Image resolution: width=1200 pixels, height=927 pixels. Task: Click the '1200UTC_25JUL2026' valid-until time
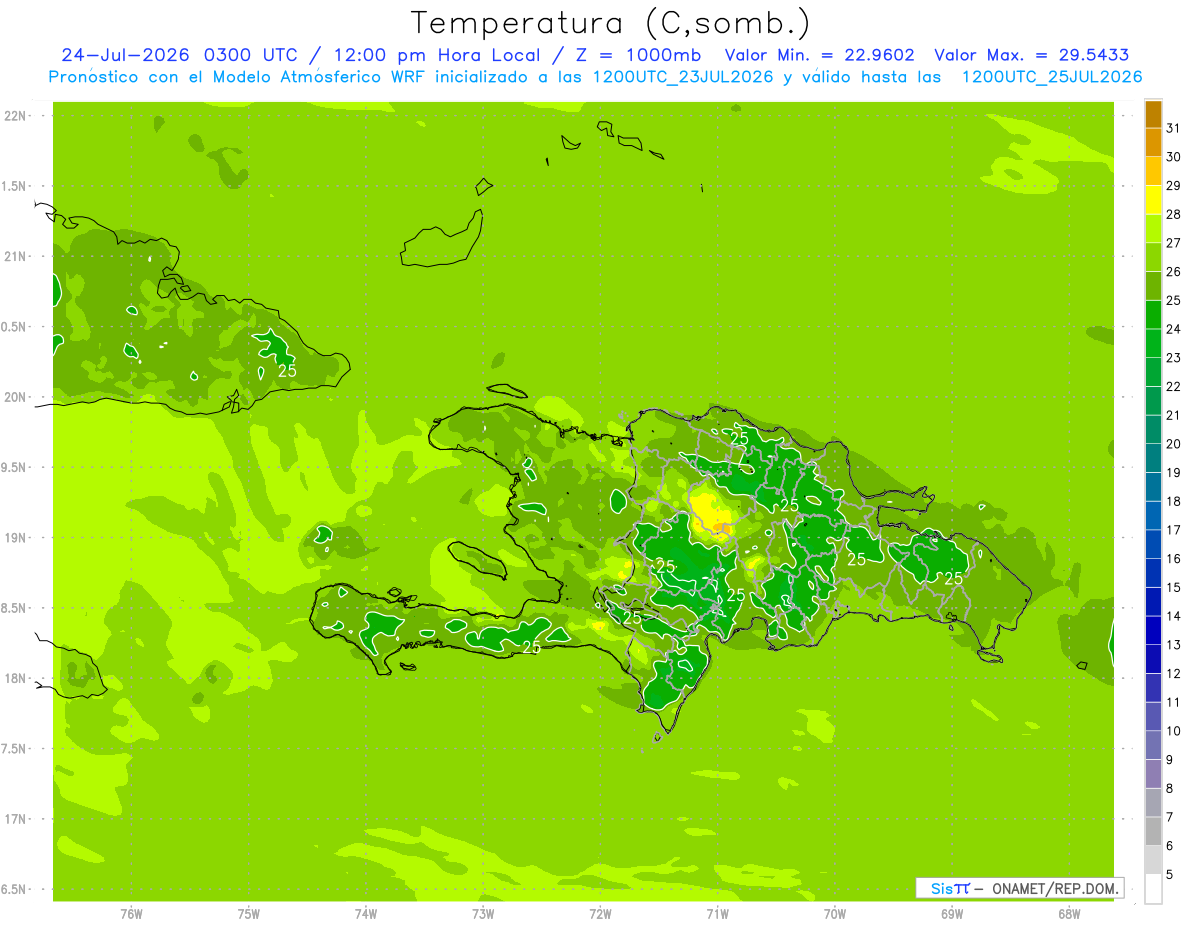(1052, 77)
